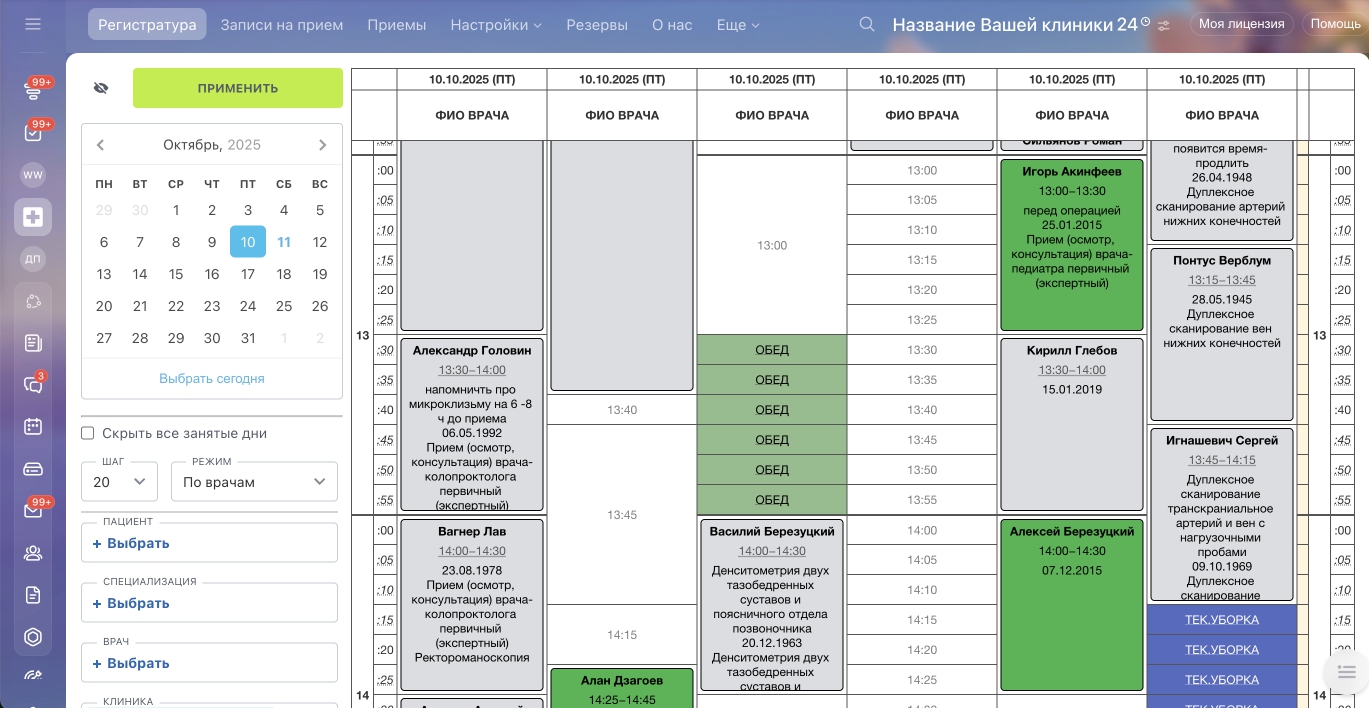Open the О нас tab
1369x708 pixels.
672,25
